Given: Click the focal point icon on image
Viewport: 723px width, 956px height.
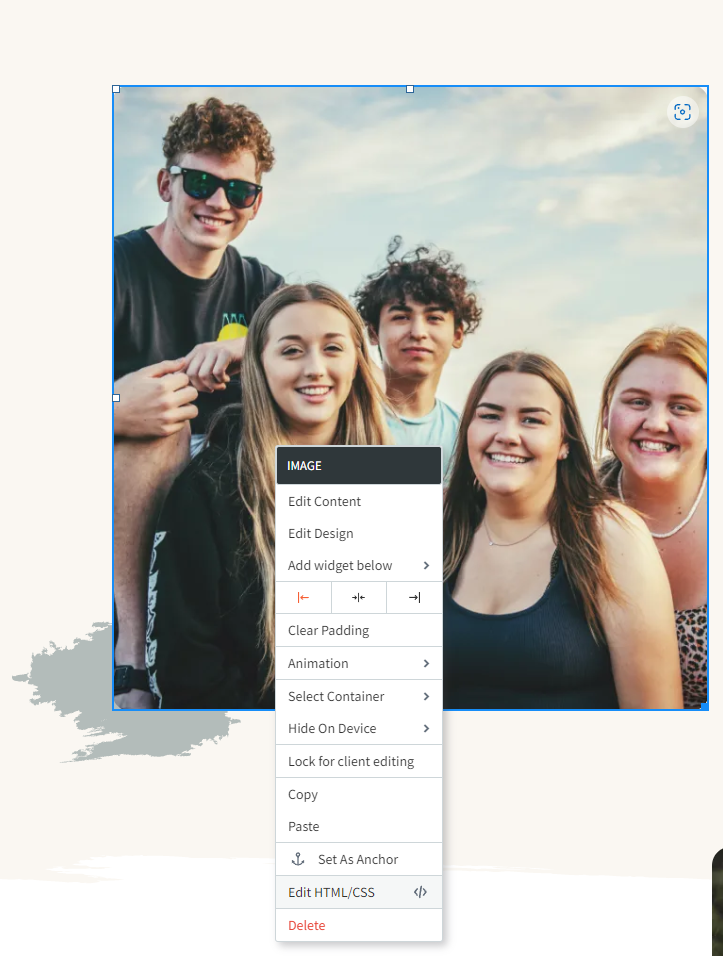Looking at the screenshot, I should (x=682, y=112).
